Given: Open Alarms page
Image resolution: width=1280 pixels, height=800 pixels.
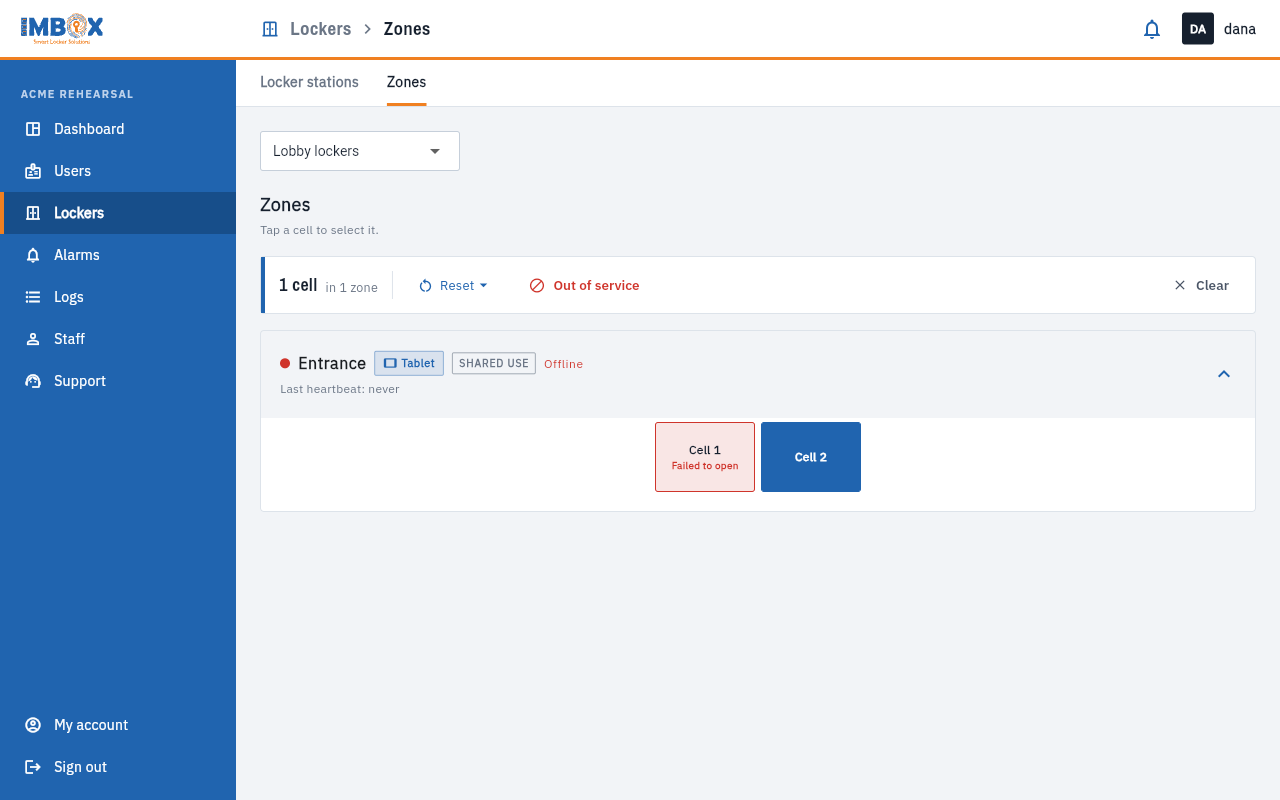Looking at the screenshot, I should click(118, 255).
